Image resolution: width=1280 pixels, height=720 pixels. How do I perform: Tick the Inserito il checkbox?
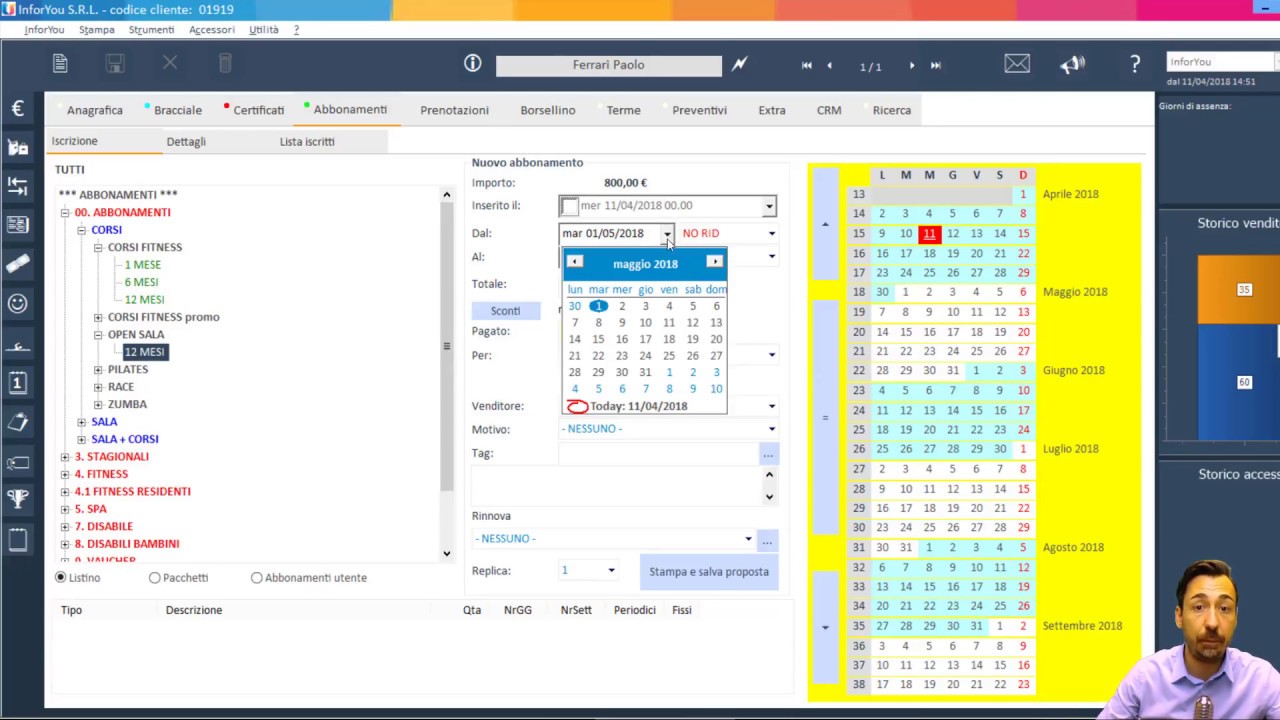[x=569, y=206]
